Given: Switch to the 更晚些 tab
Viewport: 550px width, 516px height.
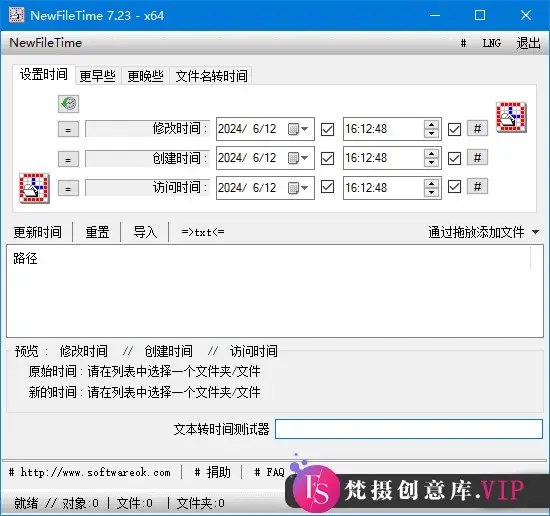Looking at the screenshot, I should click(146, 76).
